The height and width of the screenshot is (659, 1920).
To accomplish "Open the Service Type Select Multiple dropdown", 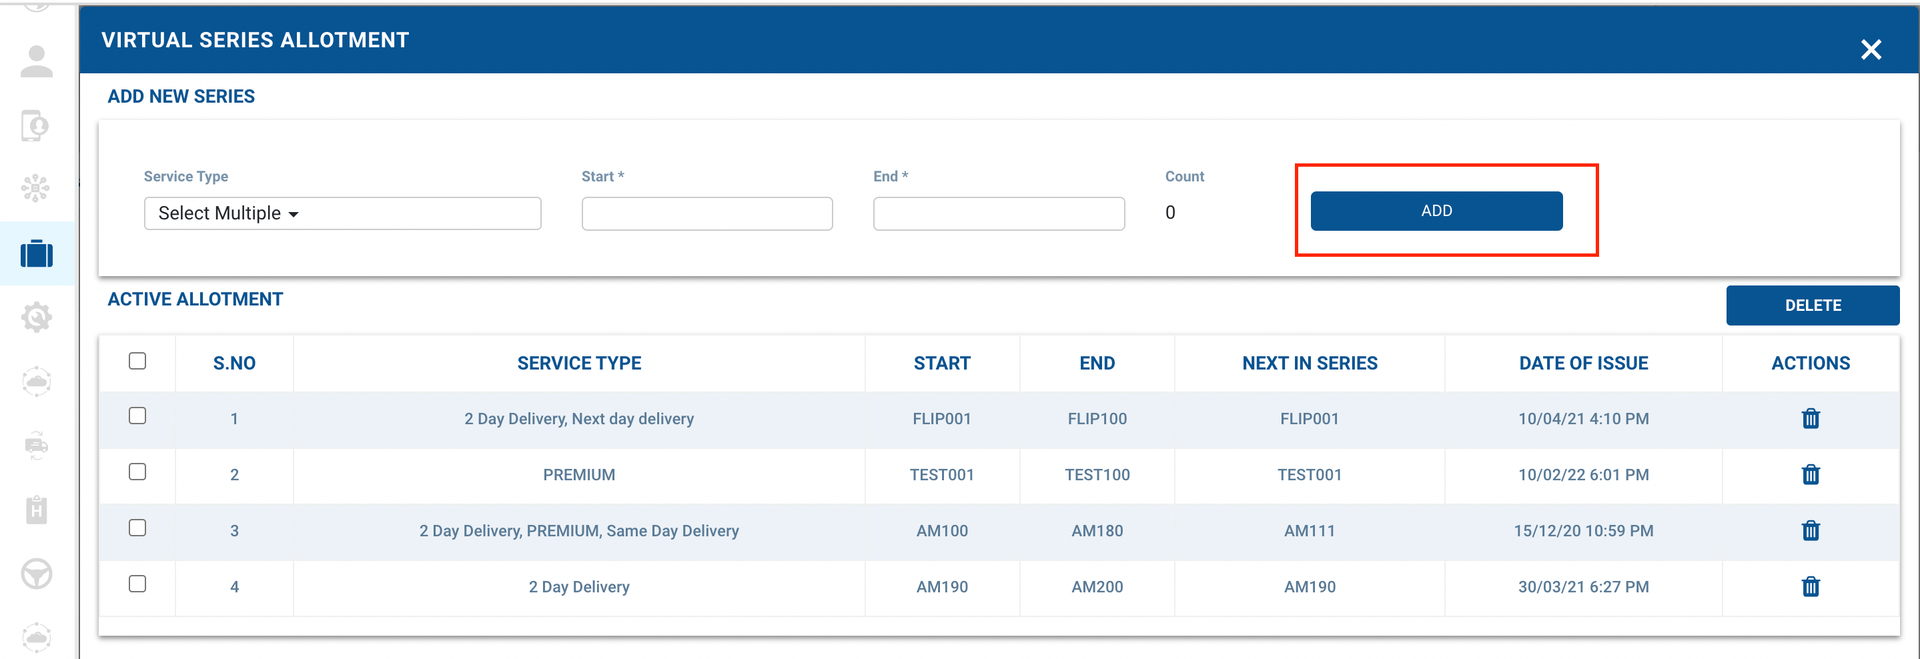I will [342, 213].
